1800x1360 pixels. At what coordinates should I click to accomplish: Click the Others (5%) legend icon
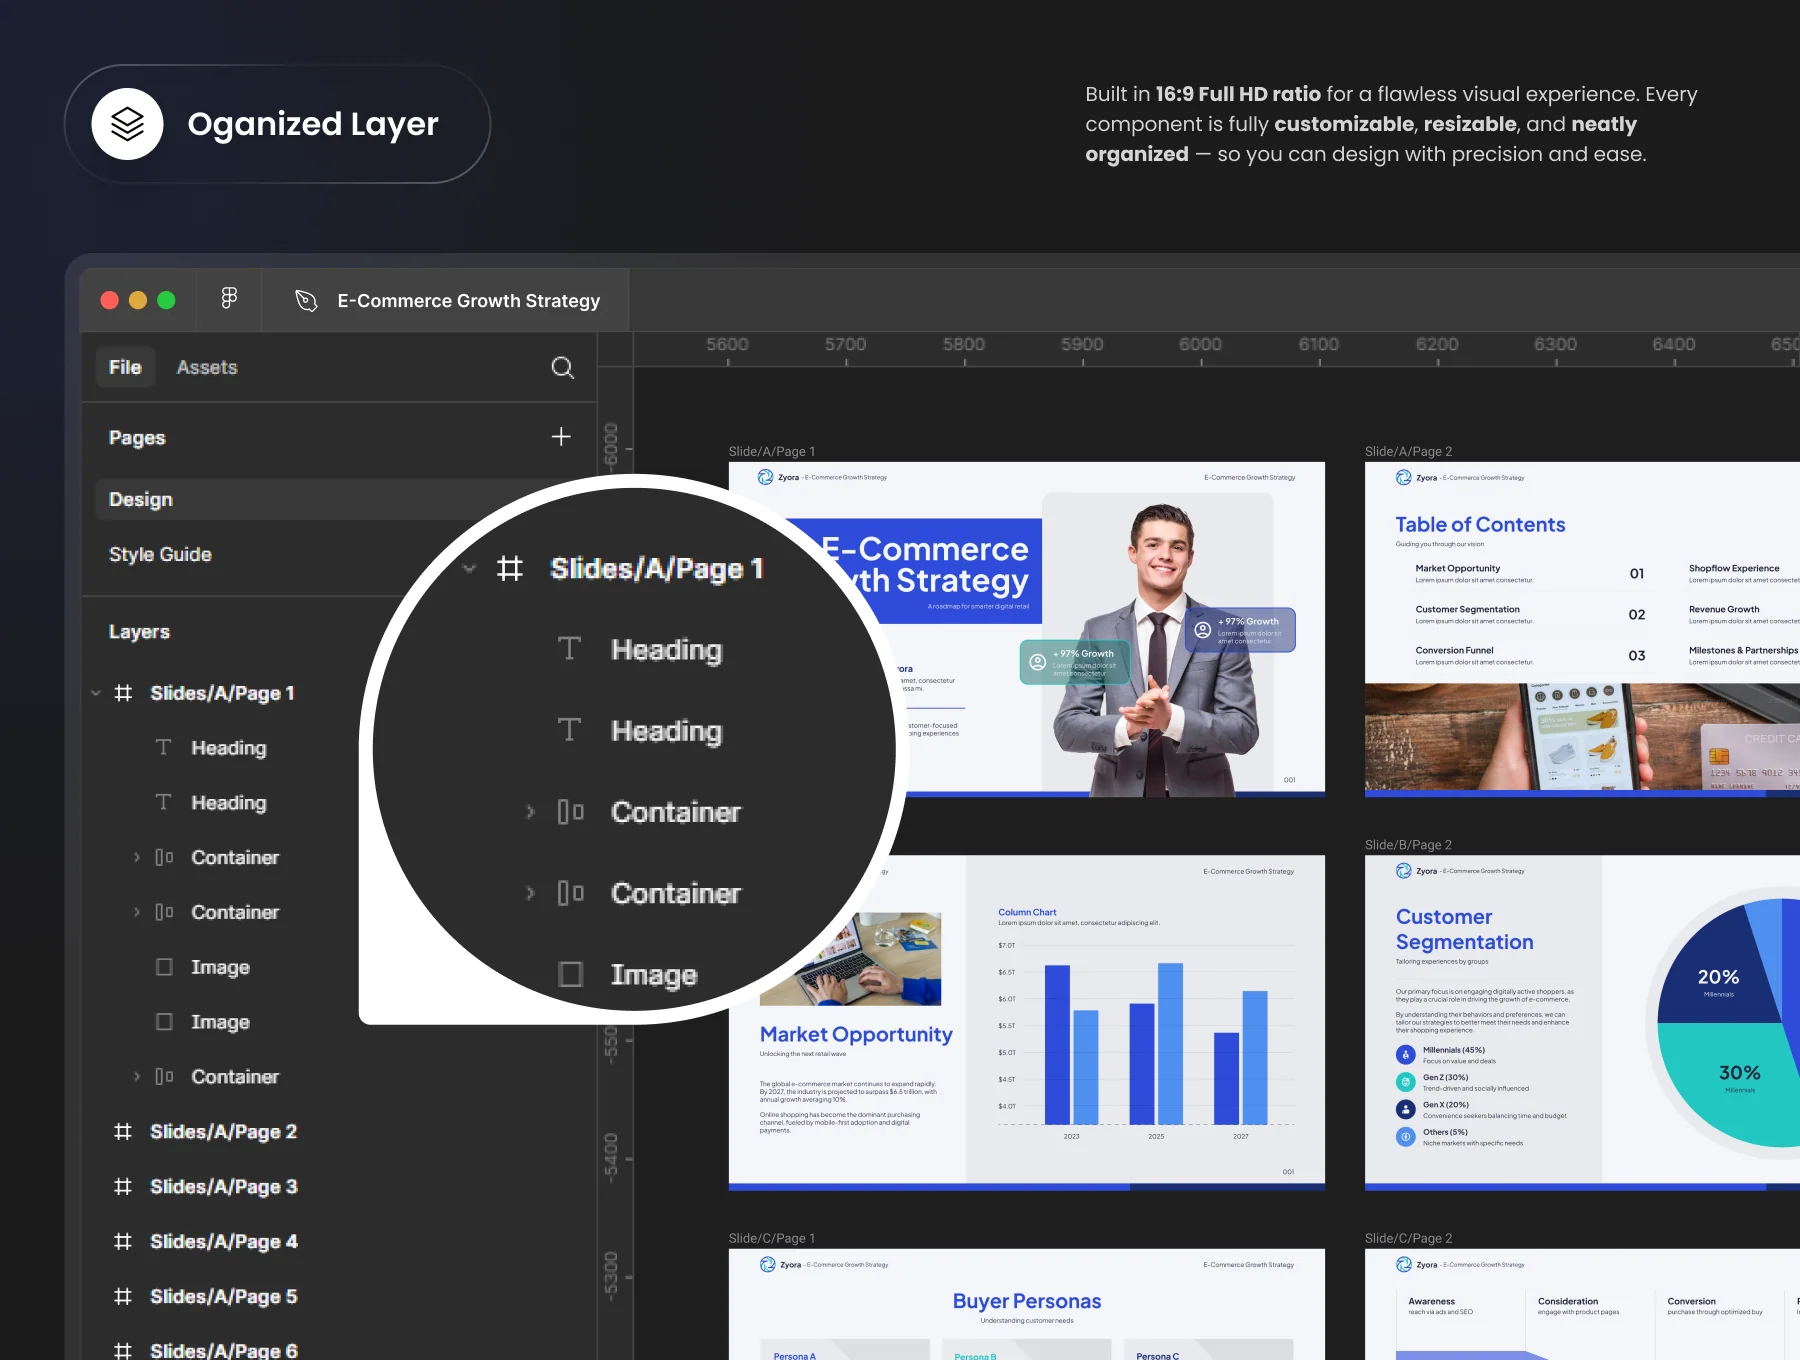tap(1406, 1137)
